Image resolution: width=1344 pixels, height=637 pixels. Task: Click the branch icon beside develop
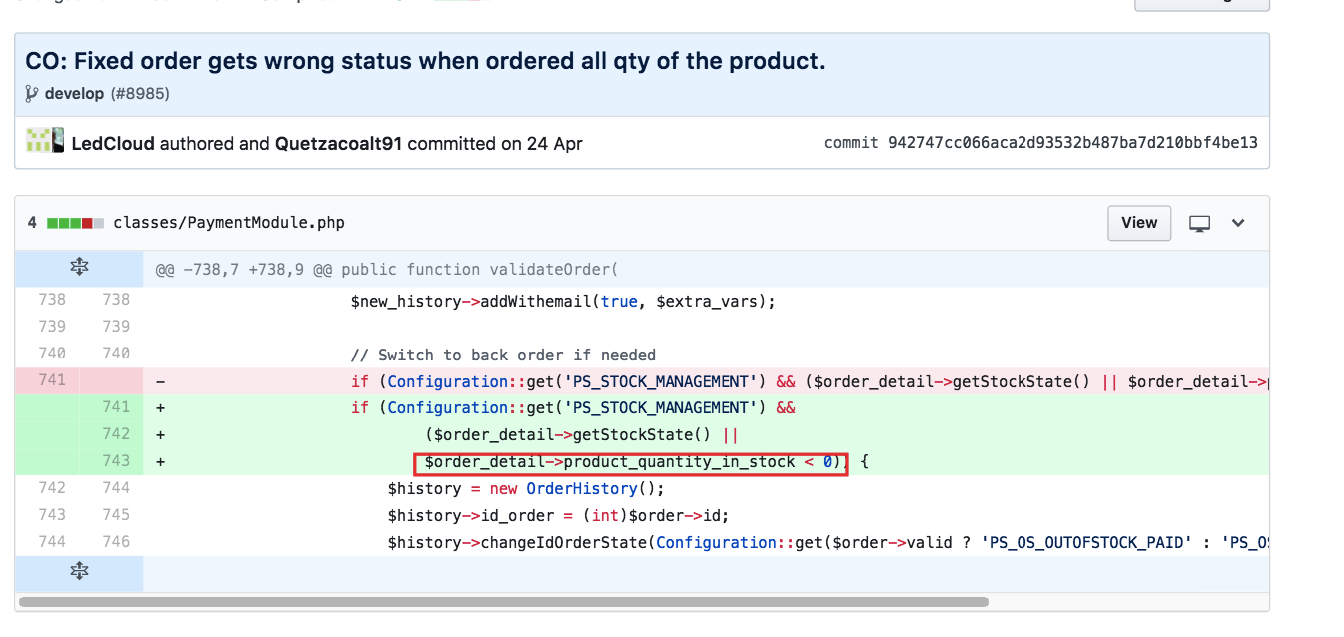[x=33, y=94]
